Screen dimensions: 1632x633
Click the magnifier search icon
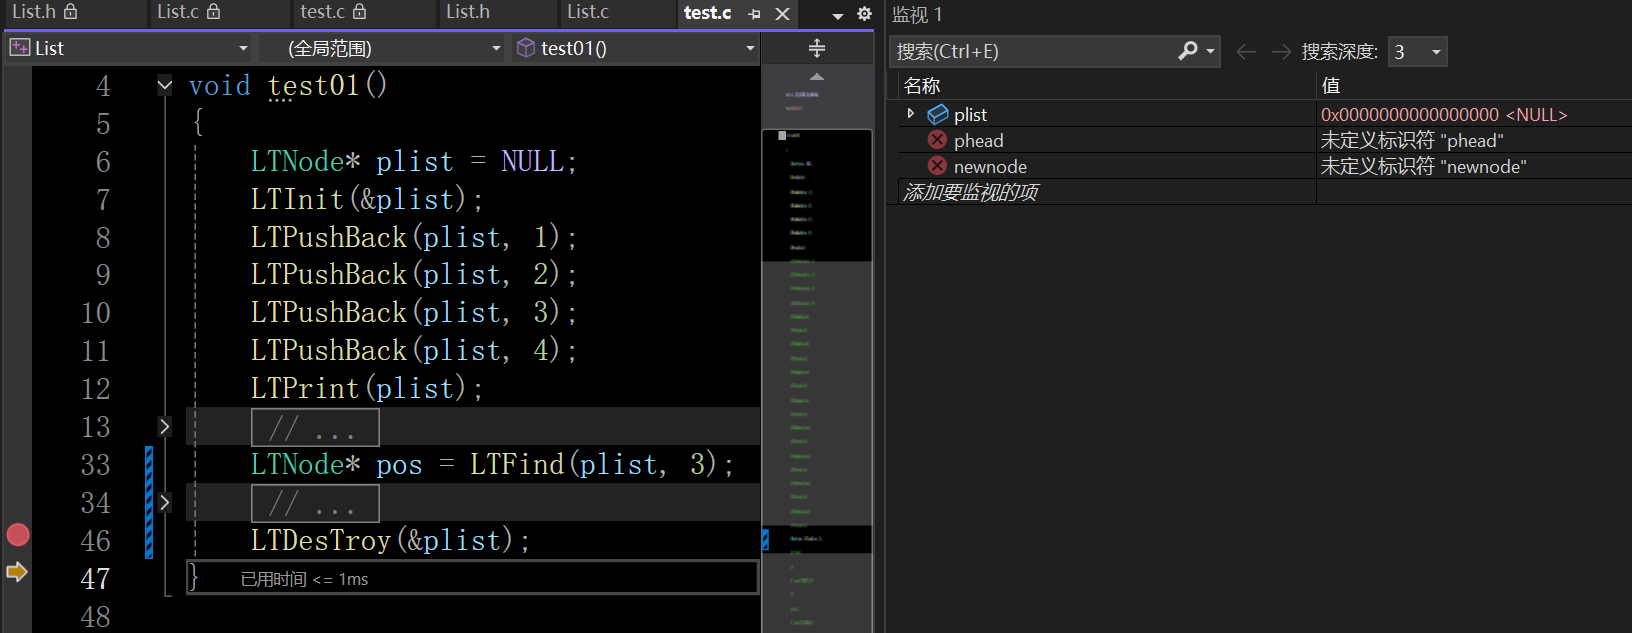(1188, 51)
